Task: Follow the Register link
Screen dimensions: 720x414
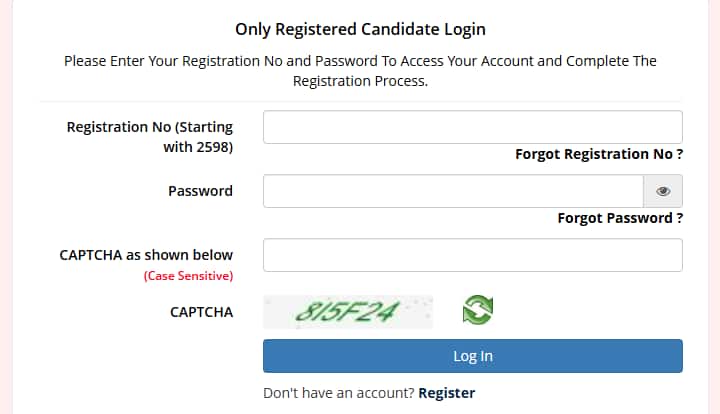Action: pos(447,393)
